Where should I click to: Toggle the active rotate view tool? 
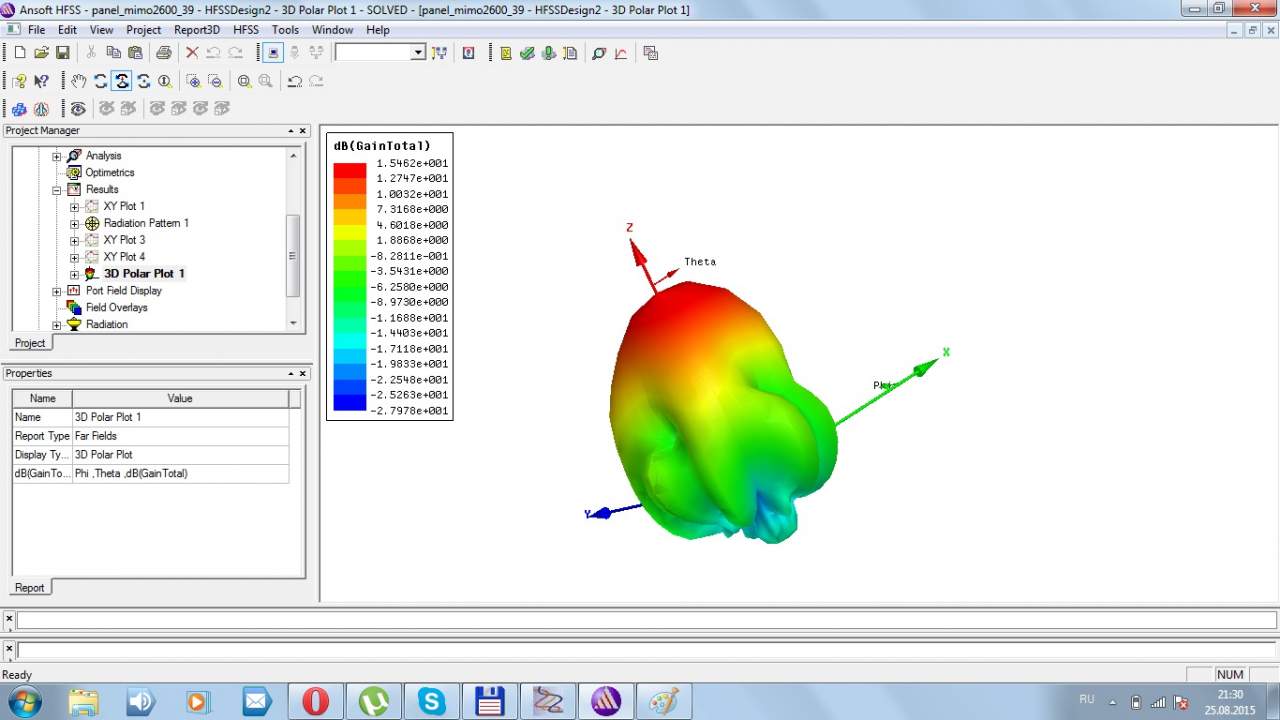pos(122,81)
